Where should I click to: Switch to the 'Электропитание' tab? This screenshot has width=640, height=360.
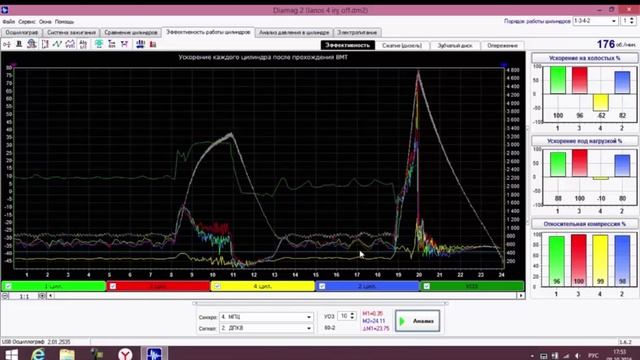point(357,32)
